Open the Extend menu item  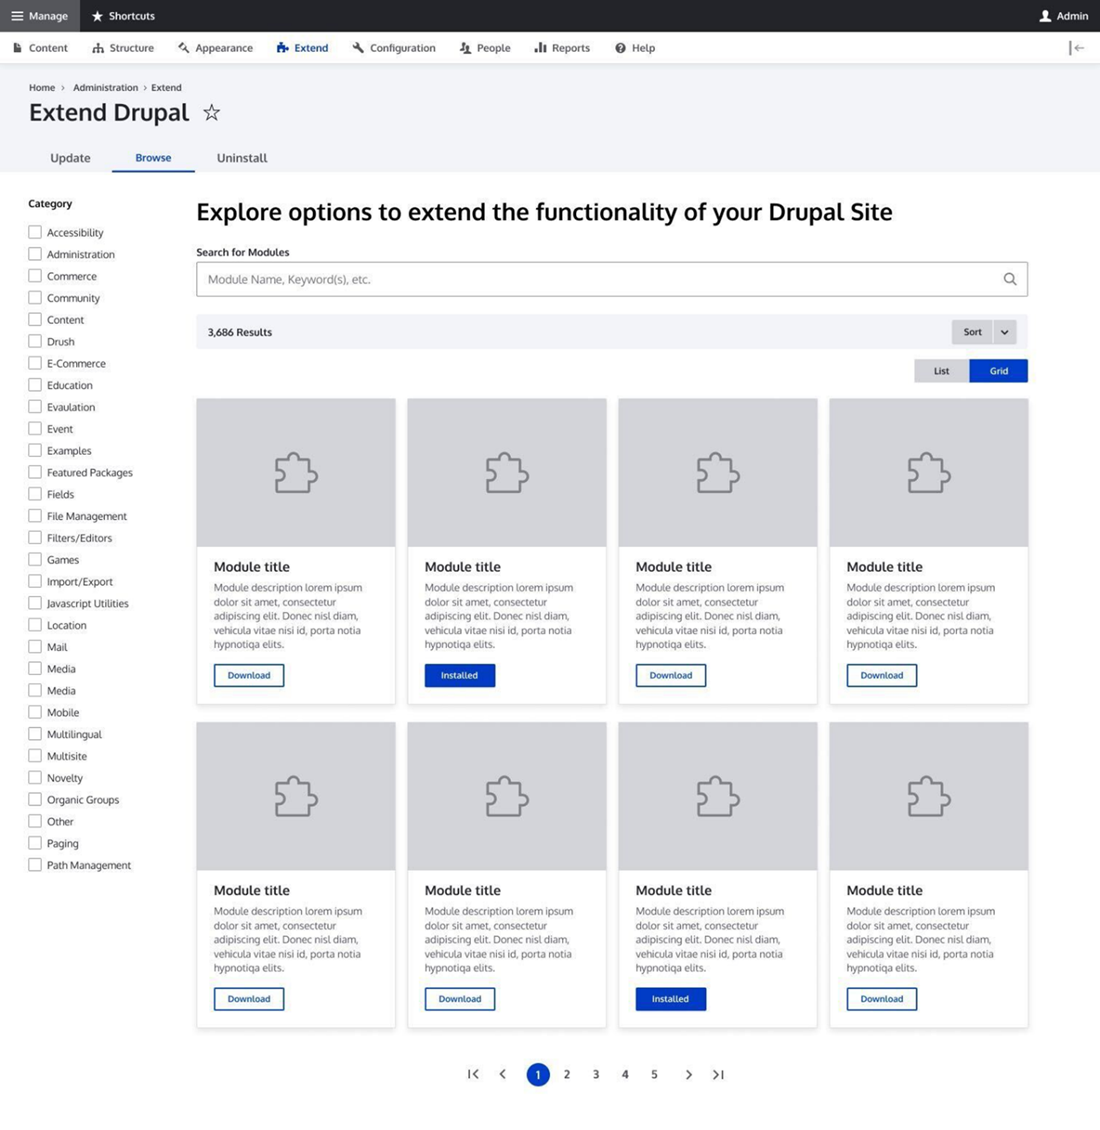[x=303, y=48]
